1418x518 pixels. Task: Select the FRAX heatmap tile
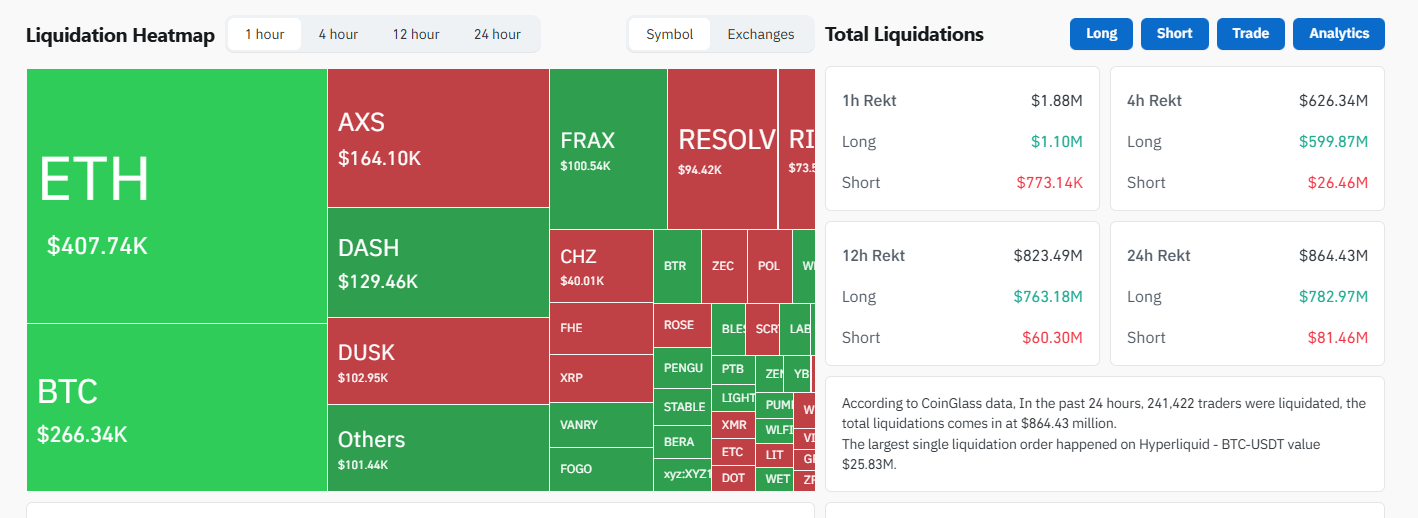tap(608, 148)
